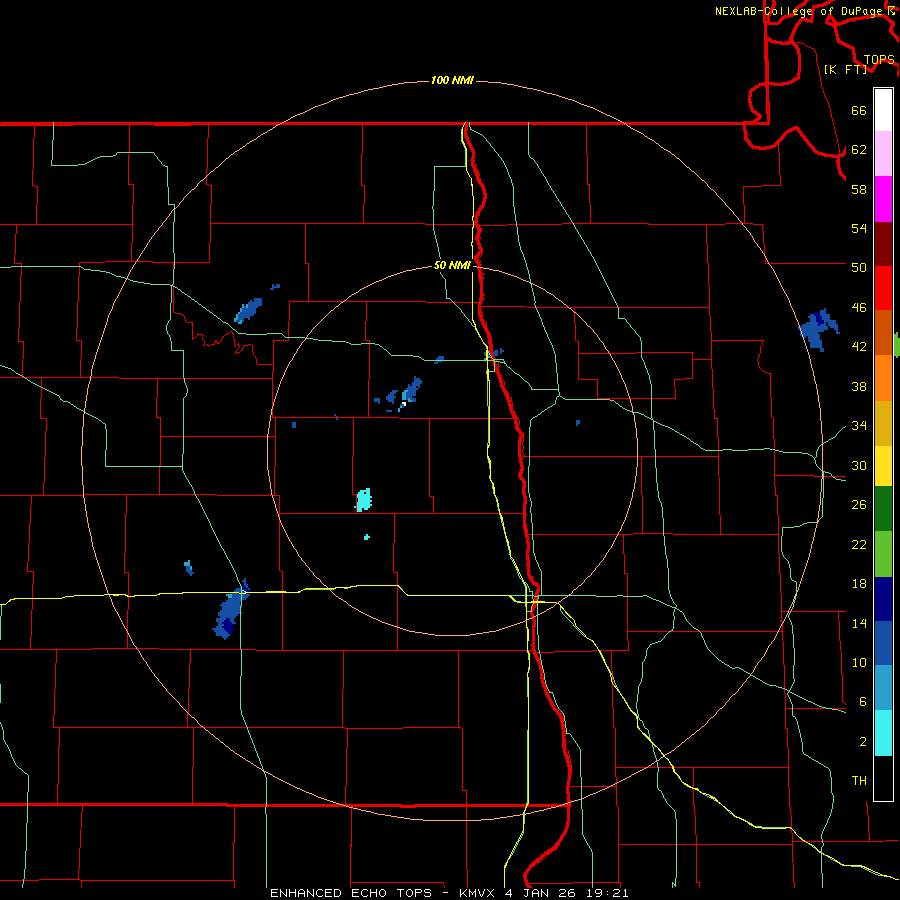
Task: Click the KMVX radar site identifier
Action: (x=476, y=893)
